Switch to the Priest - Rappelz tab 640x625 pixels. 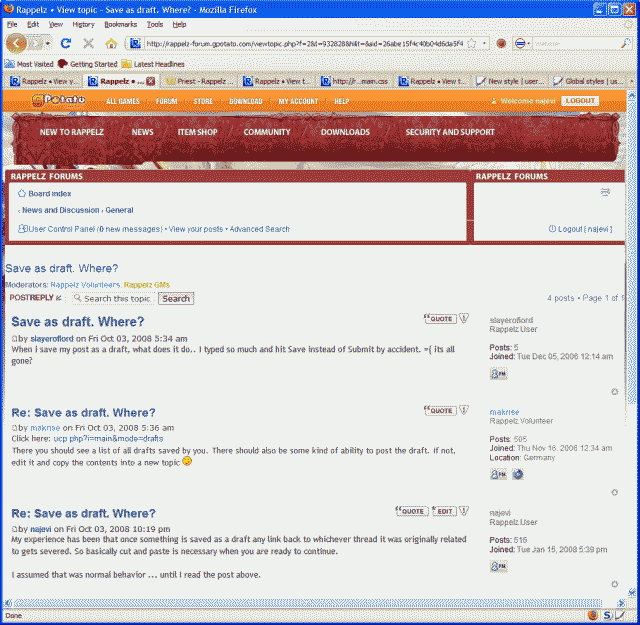click(200, 81)
